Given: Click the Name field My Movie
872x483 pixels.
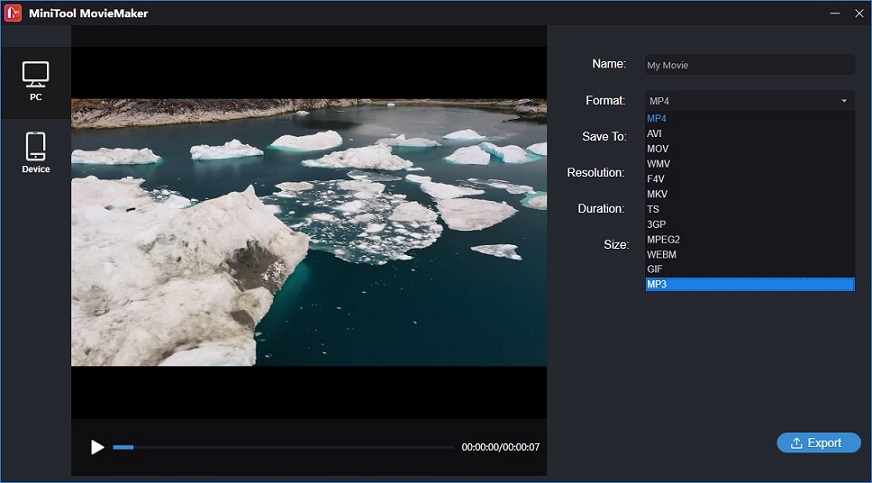Looking at the screenshot, I should (x=750, y=65).
